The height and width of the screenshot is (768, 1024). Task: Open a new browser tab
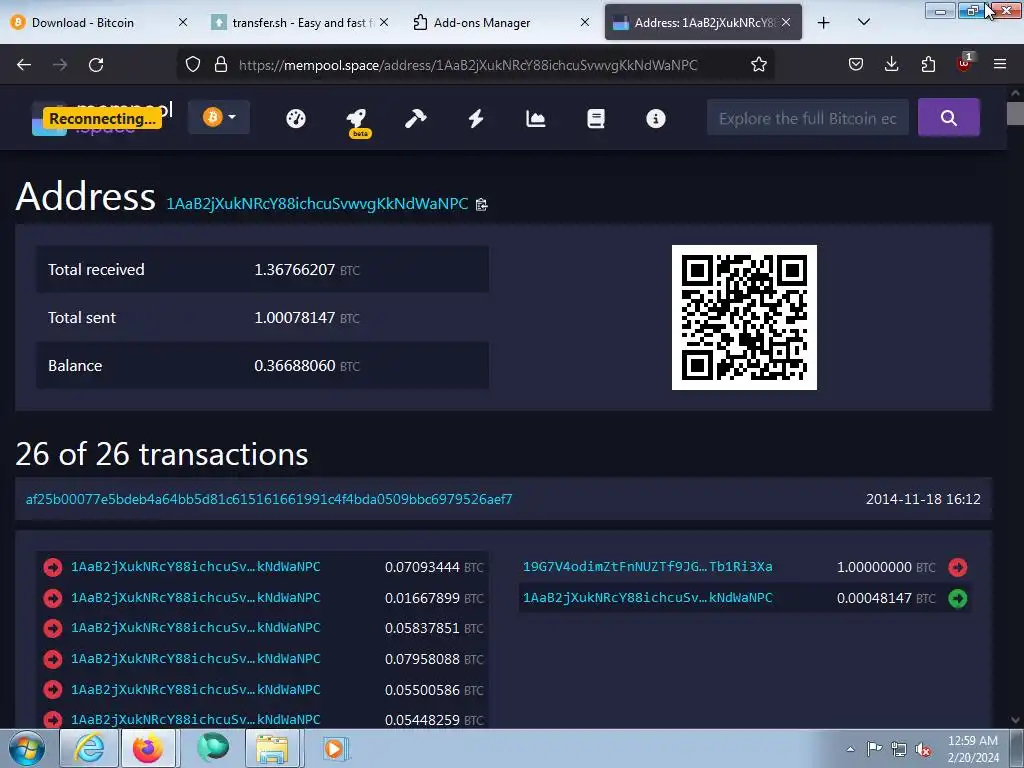click(x=824, y=23)
